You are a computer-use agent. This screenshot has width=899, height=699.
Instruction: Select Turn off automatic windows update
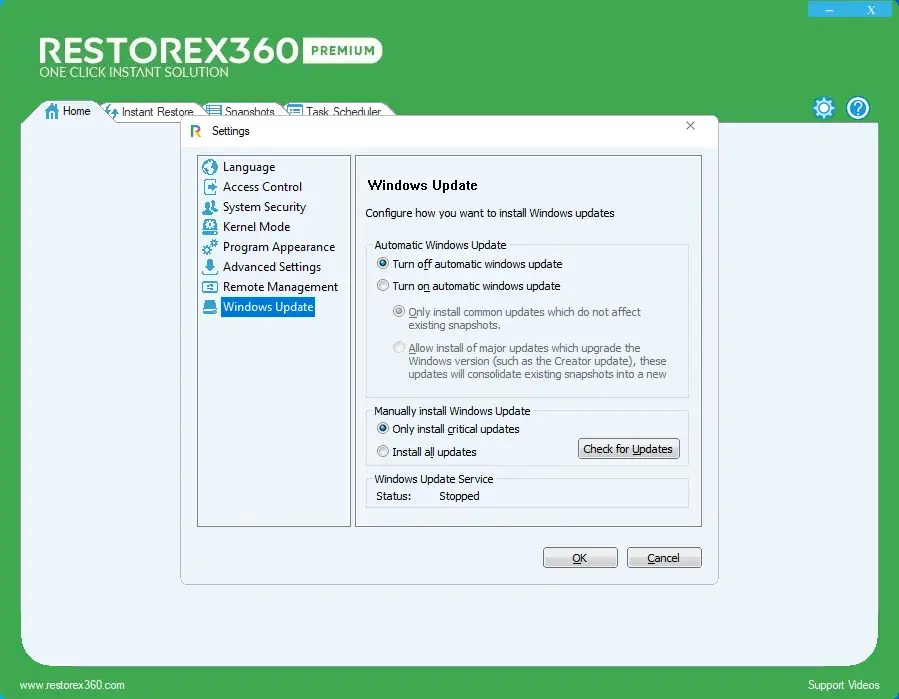coord(383,264)
